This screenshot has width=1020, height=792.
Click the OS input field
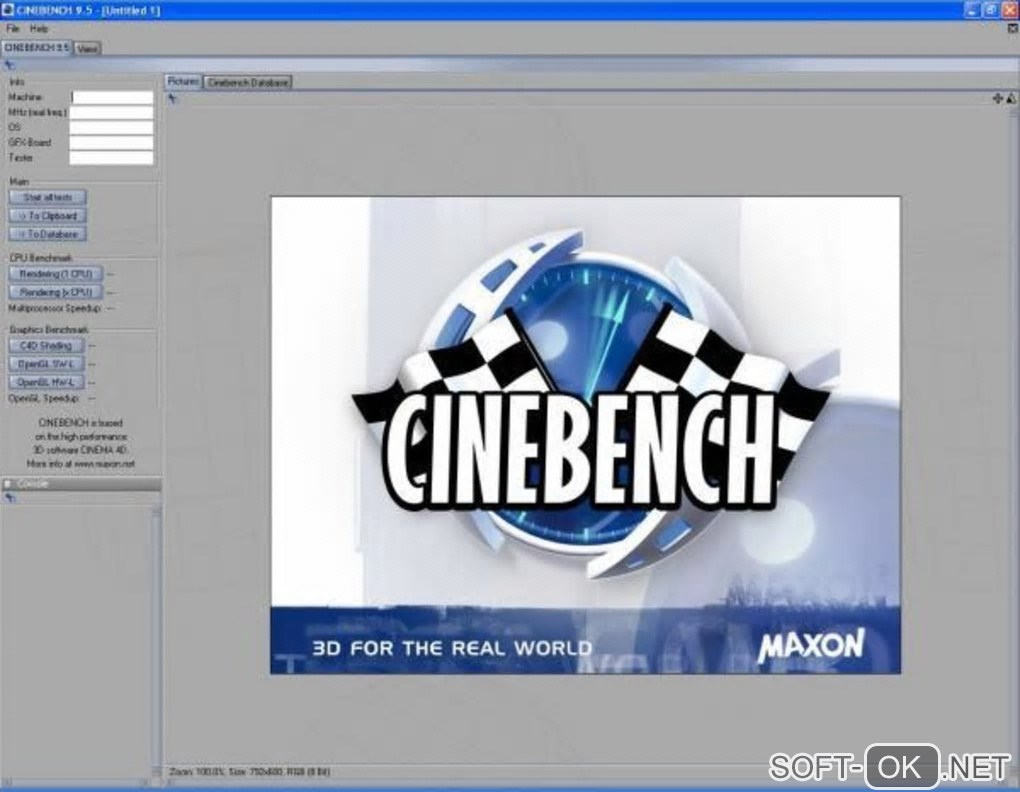click(x=112, y=127)
